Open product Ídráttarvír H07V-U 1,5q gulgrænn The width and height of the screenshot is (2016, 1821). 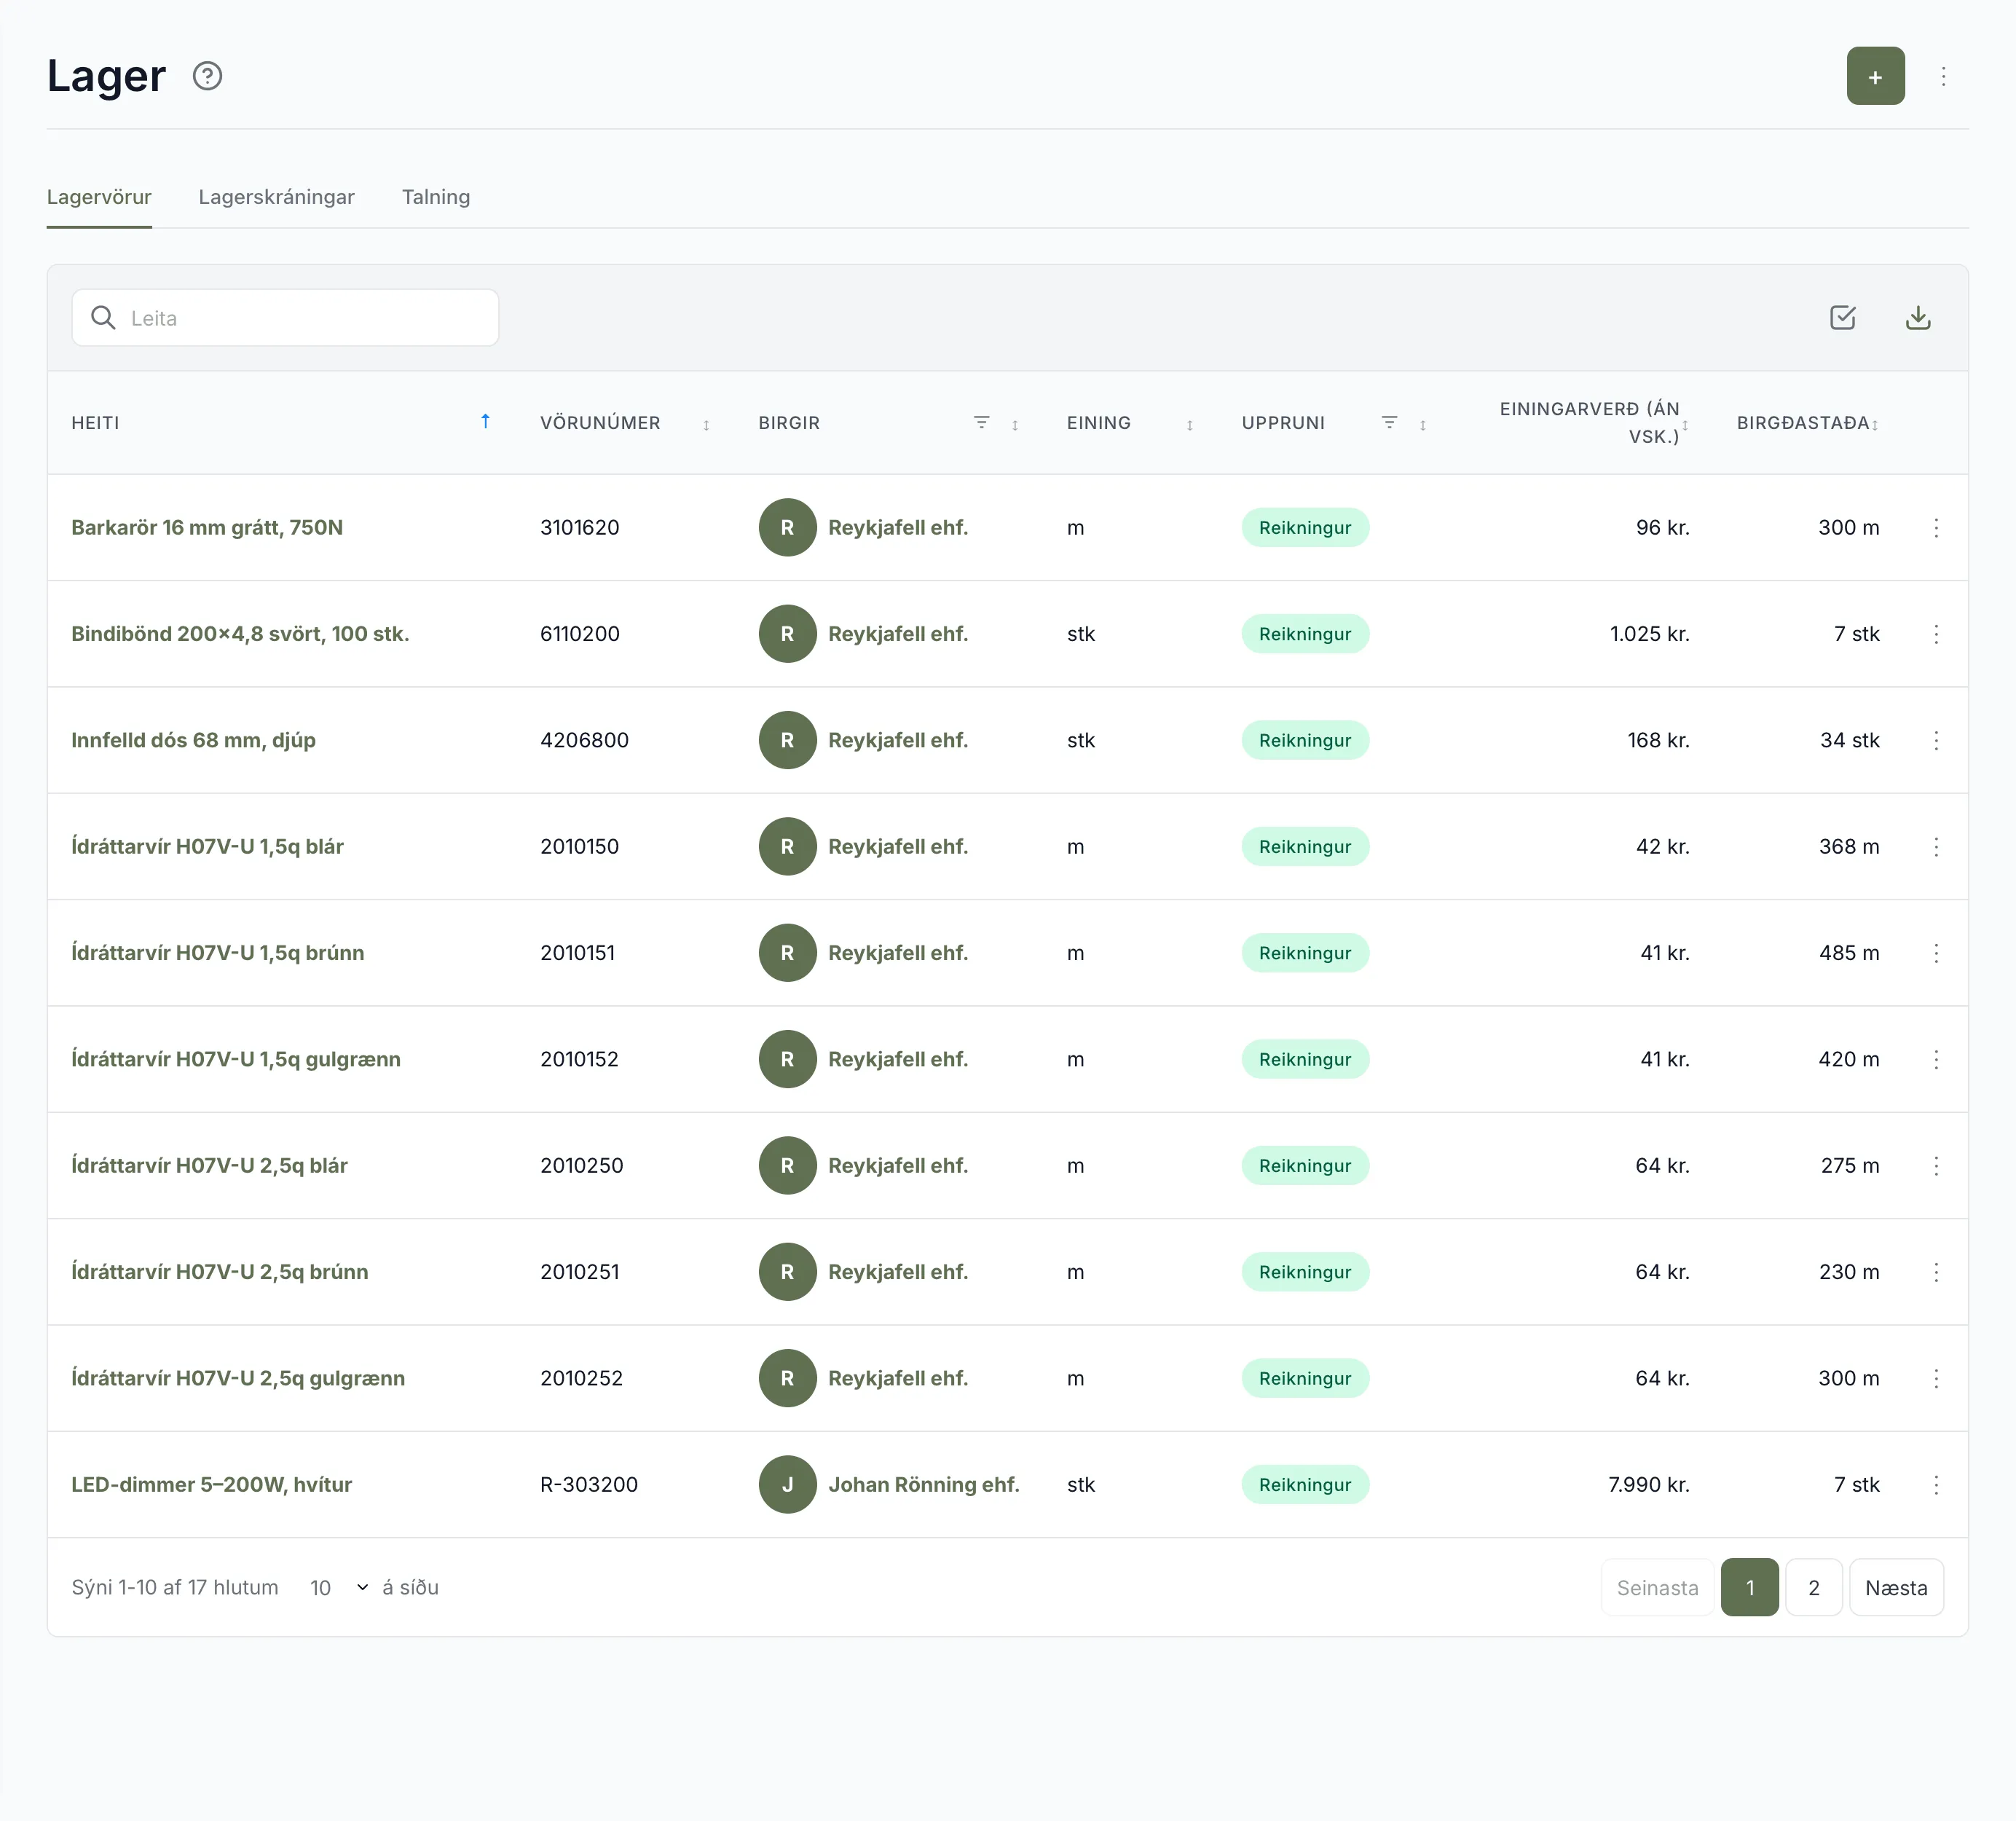point(235,1059)
